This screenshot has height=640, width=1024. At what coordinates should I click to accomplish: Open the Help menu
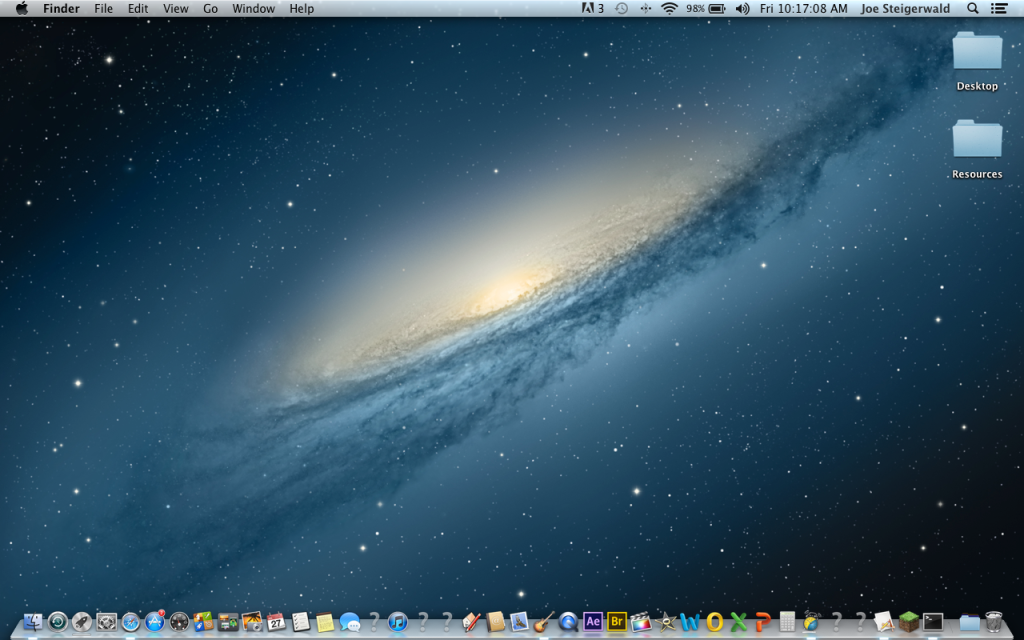302,8
